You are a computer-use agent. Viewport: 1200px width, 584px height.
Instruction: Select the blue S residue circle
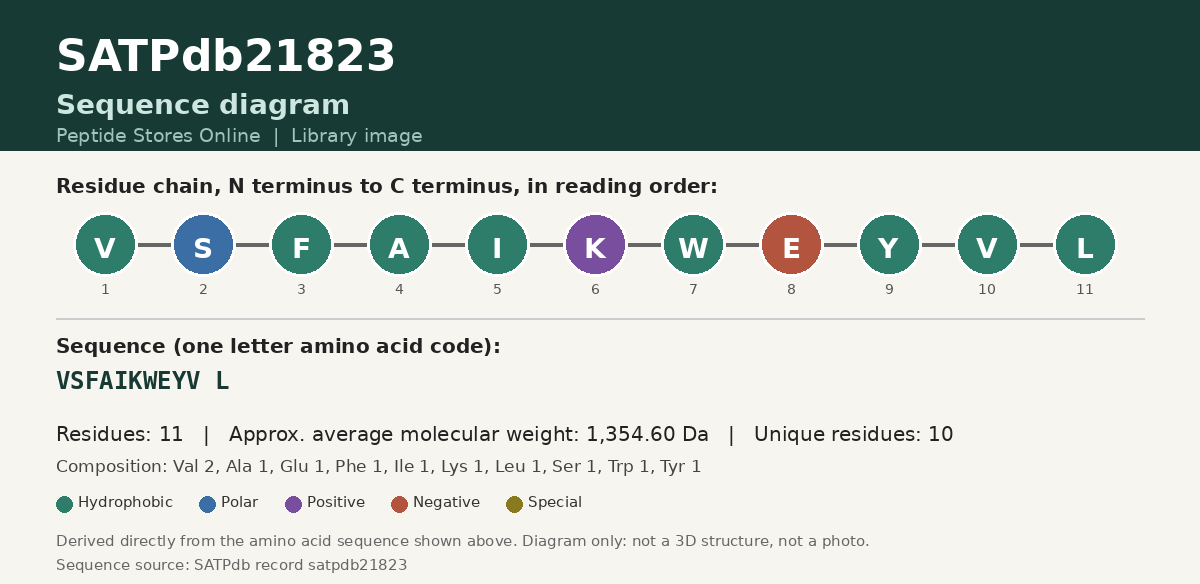pos(203,245)
